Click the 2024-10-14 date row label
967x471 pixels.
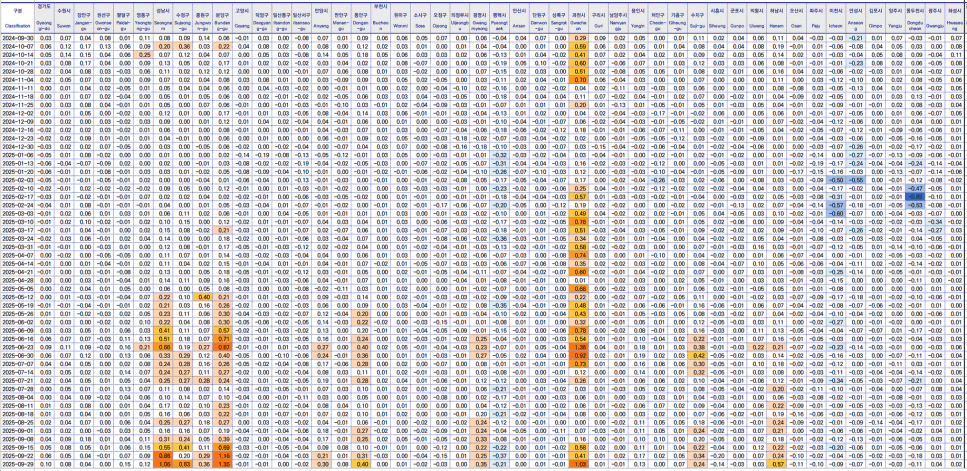coord(18,54)
